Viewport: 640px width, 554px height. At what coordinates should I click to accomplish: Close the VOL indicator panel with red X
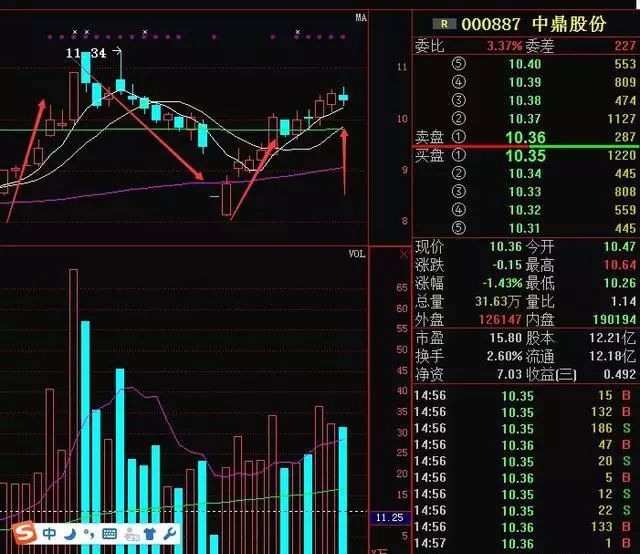point(404,255)
